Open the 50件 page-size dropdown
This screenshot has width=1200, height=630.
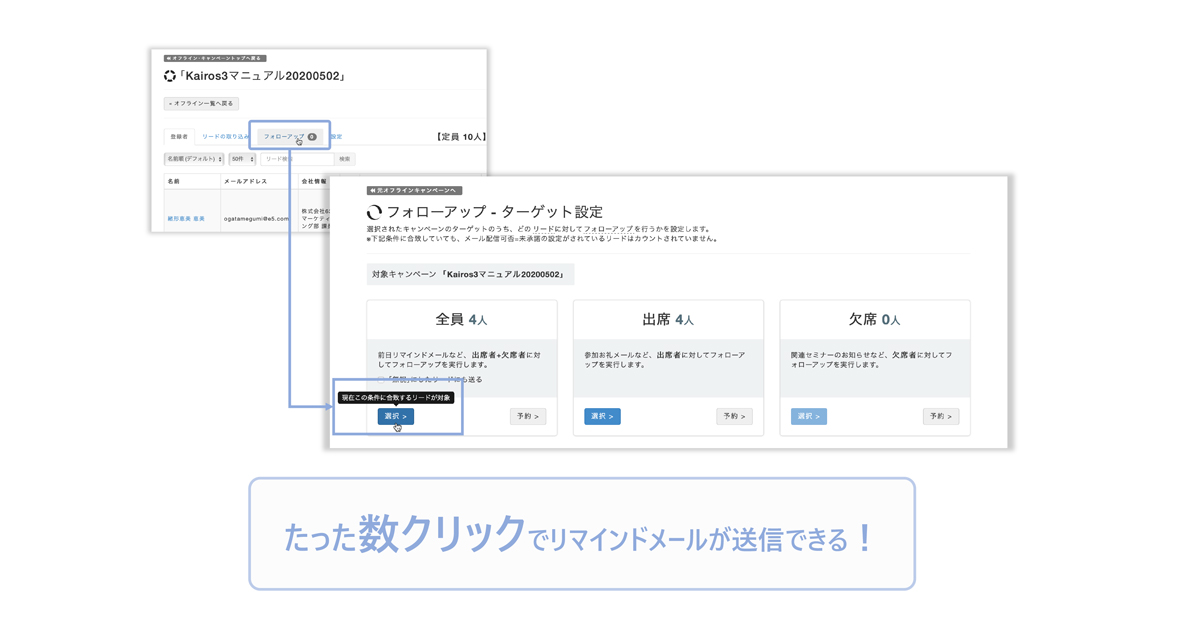pos(242,159)
